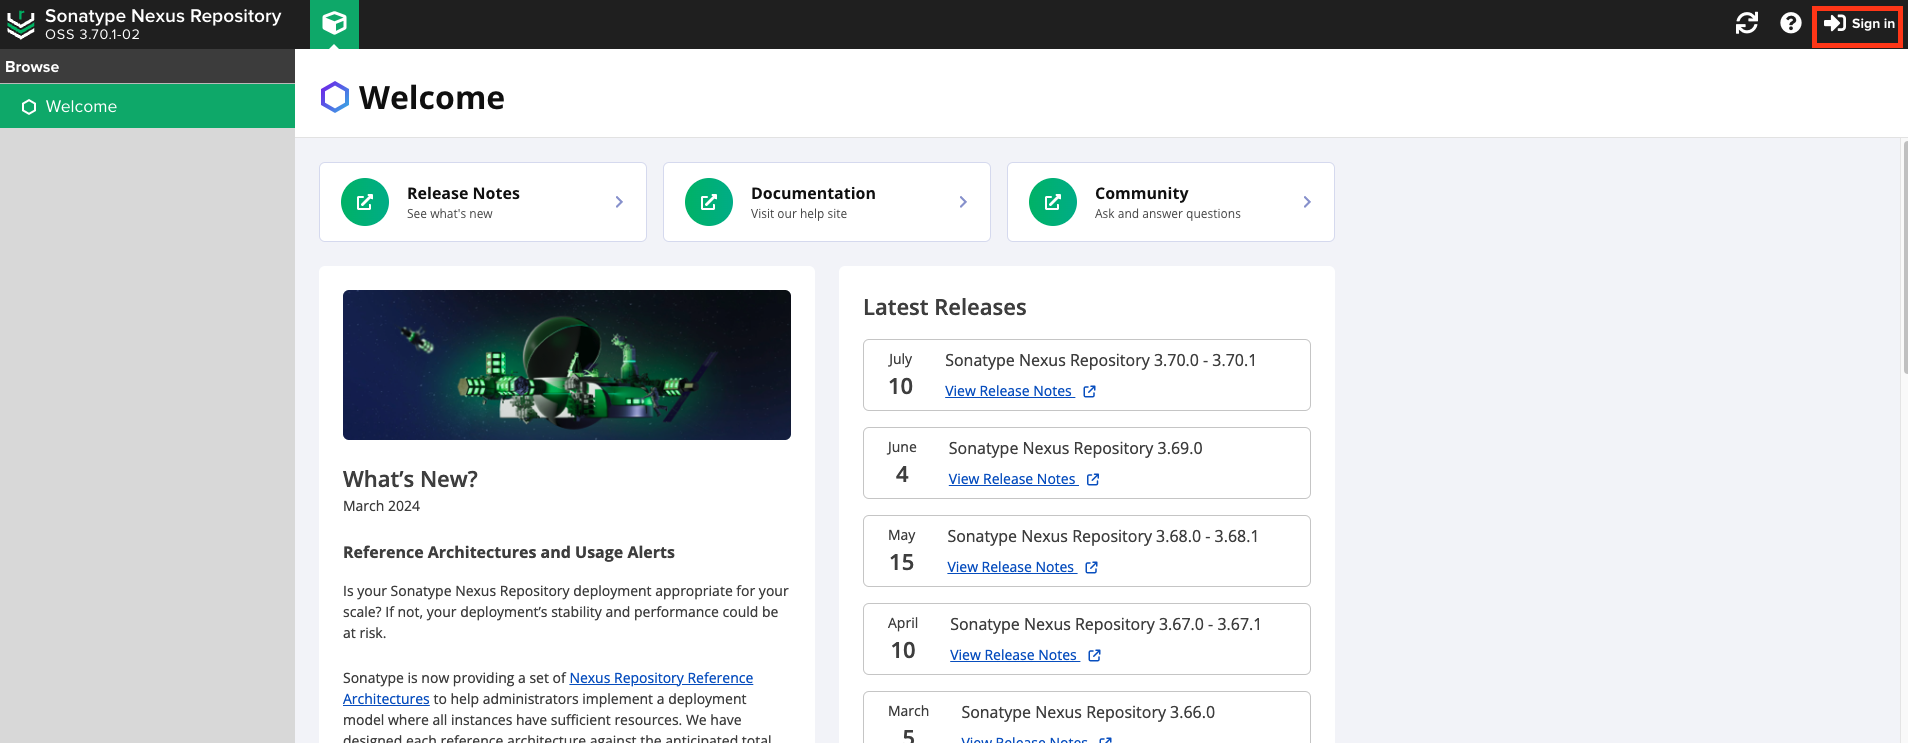Screen dimensions: 1908x743
Task: Click the Sign in button
Action: 1859,24
